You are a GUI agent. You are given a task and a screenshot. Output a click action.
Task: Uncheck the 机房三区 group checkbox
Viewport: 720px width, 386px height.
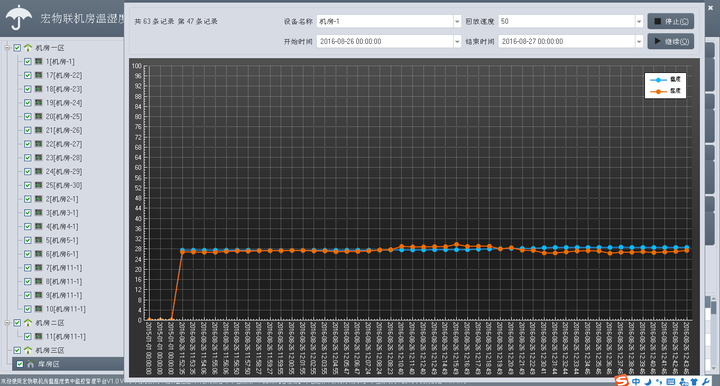tap(17, 350)
